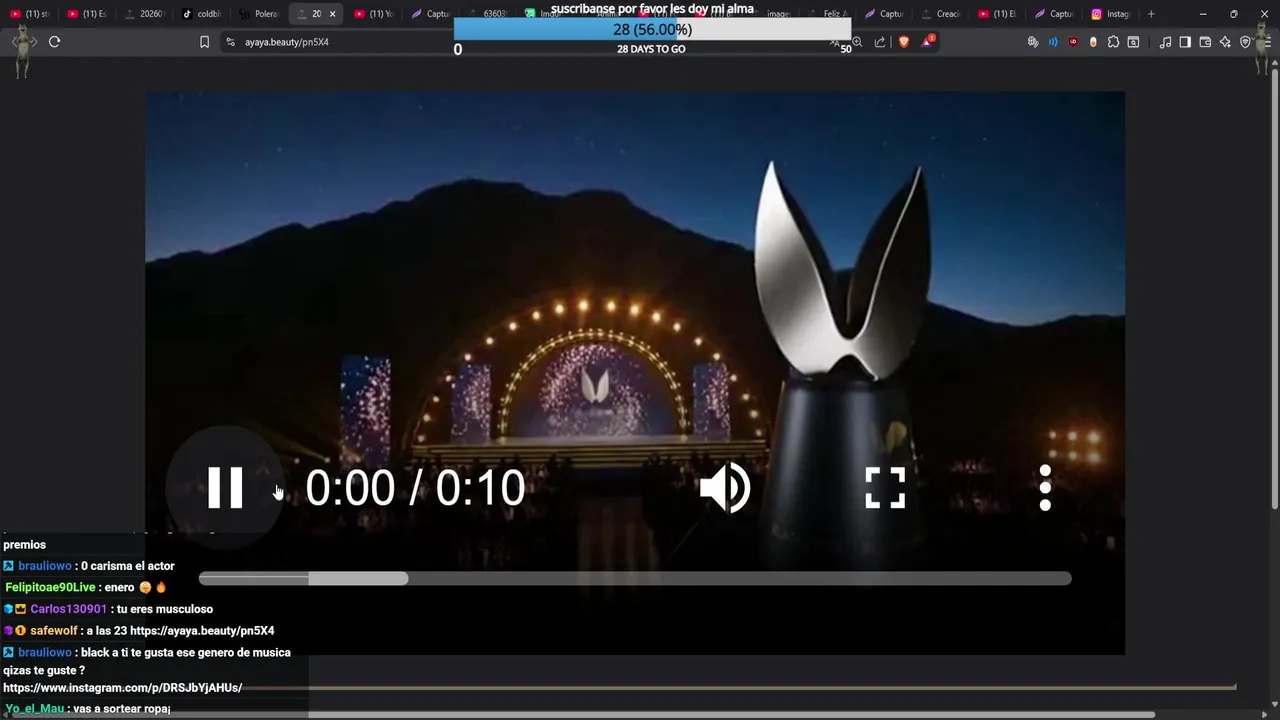Open the Brave Wallet icon
Viewport: 1280px width, 720px height.
point(1205,42)
